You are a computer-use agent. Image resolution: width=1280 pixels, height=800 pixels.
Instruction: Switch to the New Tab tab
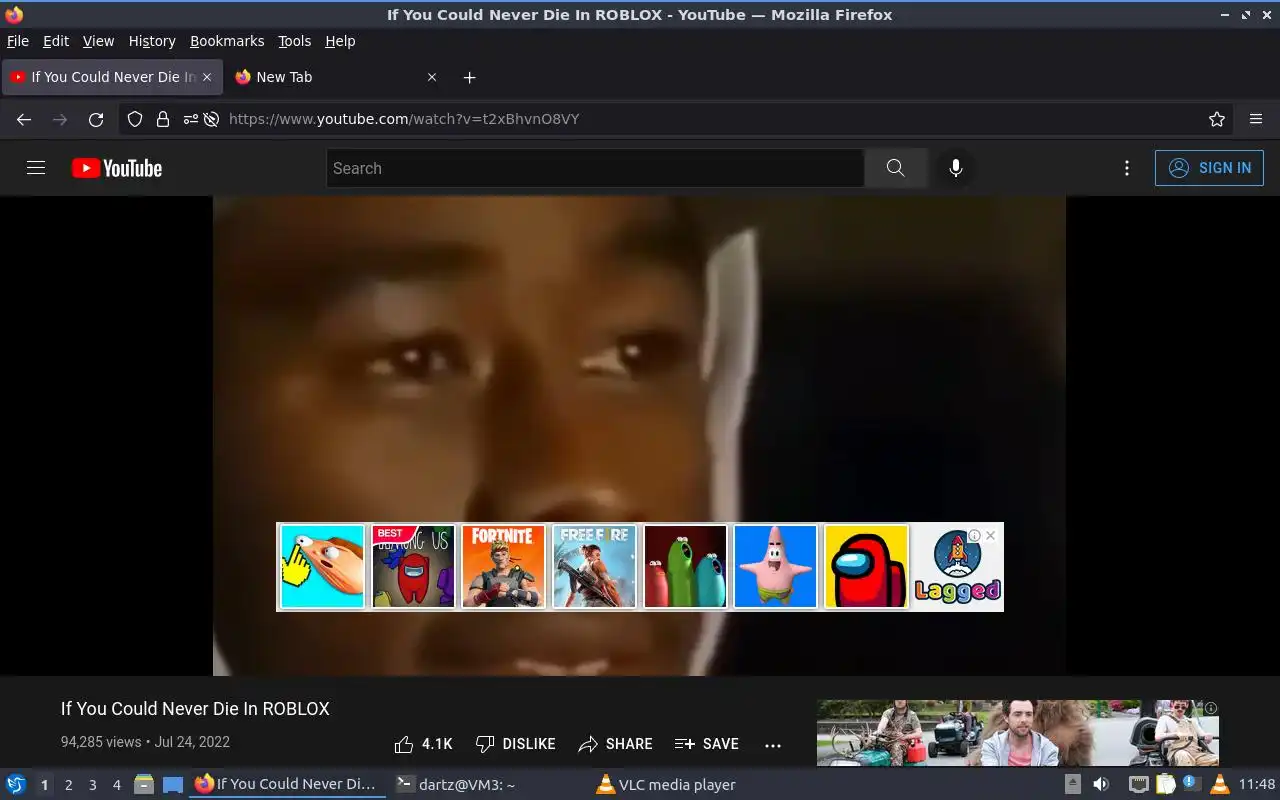click(335, 77)
